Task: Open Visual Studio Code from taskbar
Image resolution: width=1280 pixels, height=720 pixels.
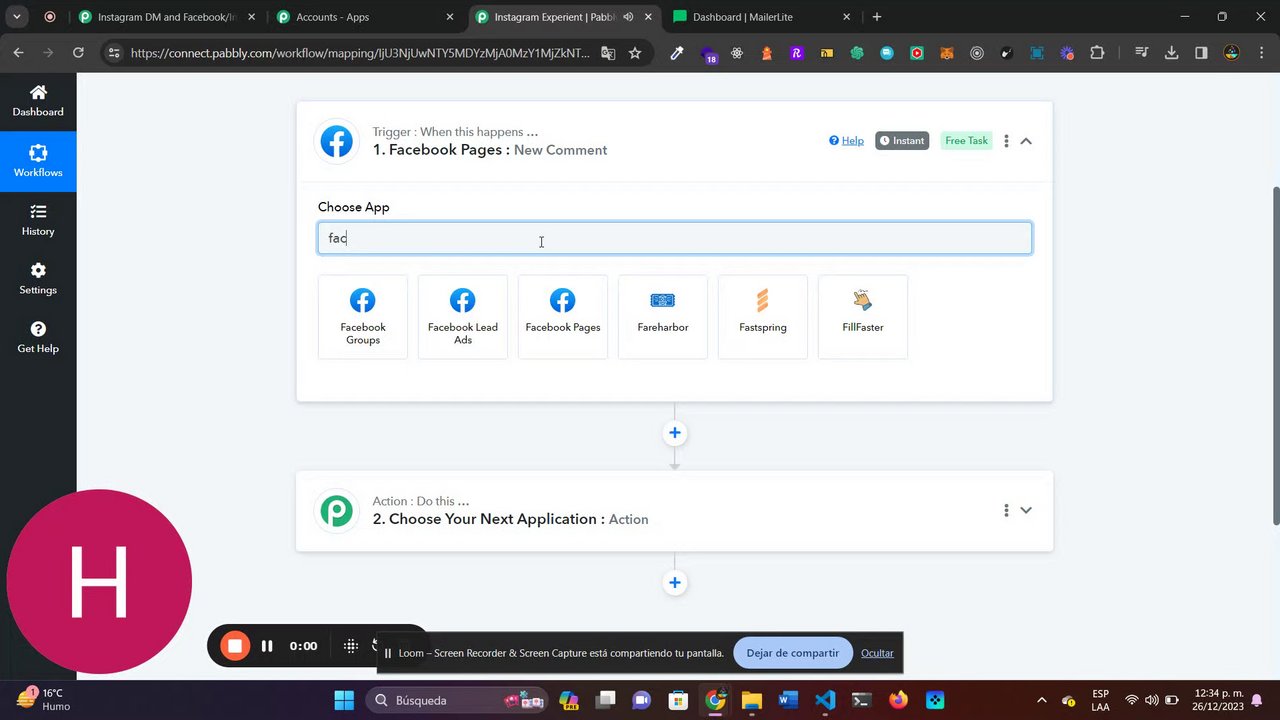Action: 825,700
